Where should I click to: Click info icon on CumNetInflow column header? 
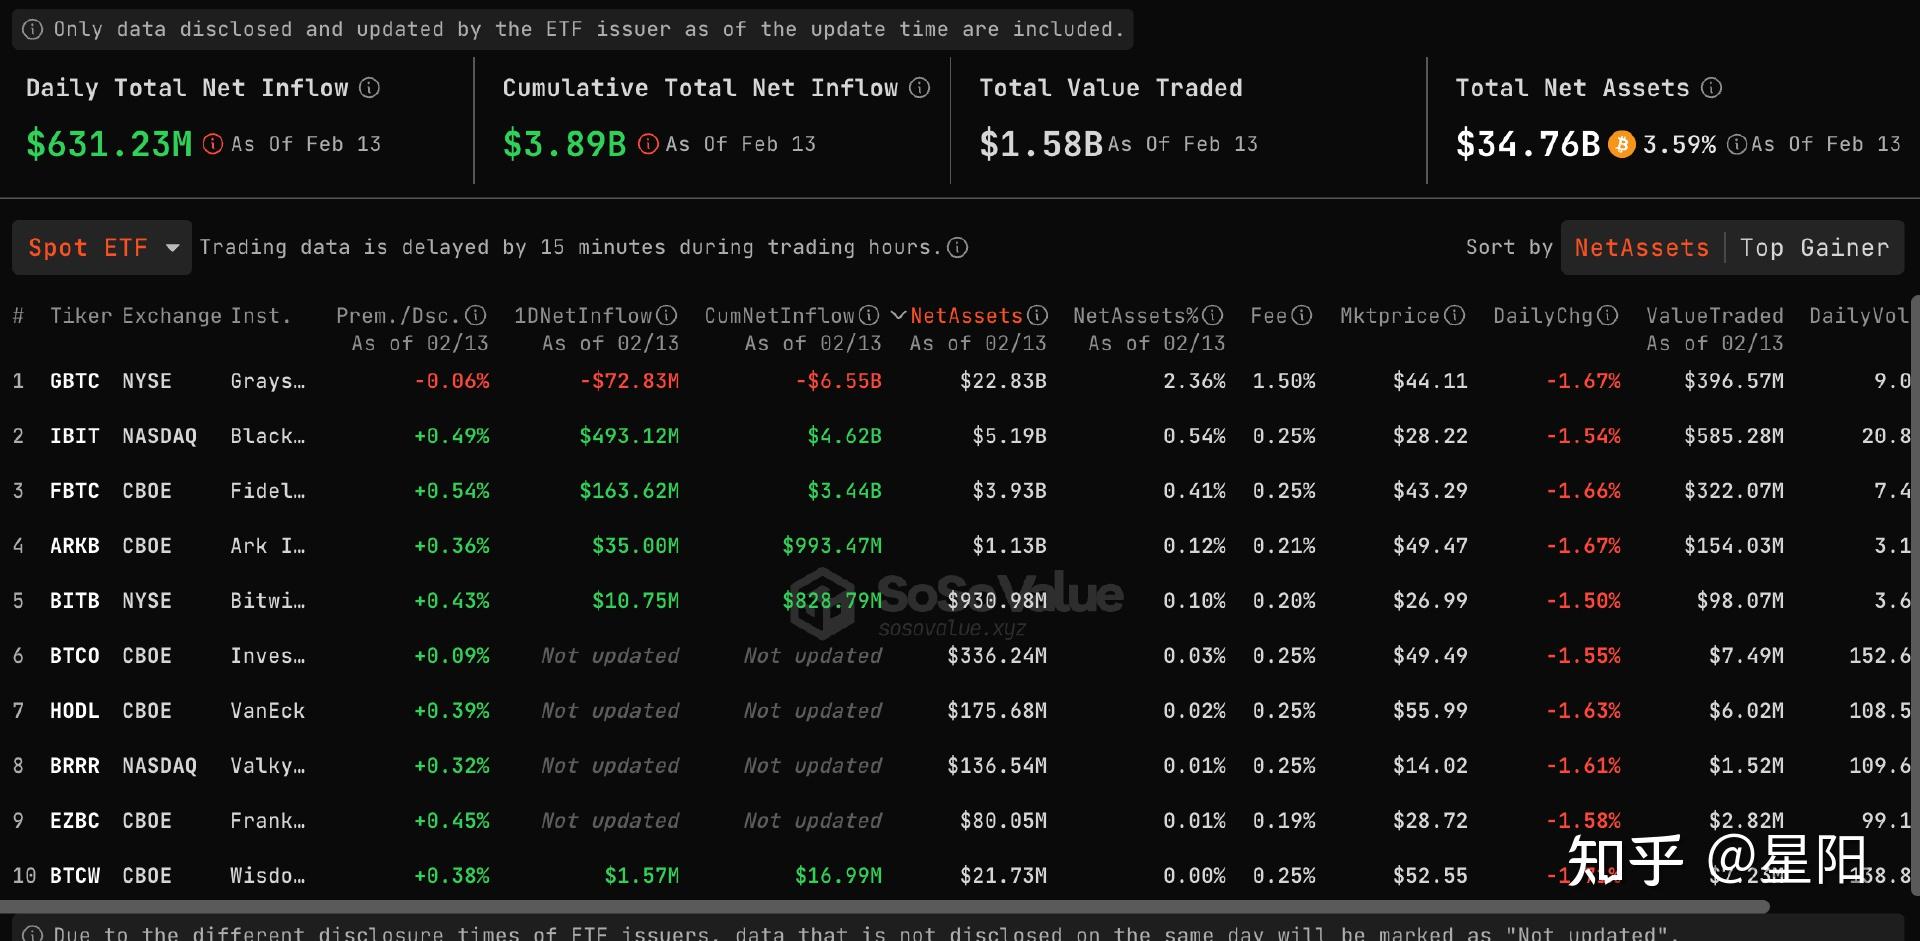[869, 316]
